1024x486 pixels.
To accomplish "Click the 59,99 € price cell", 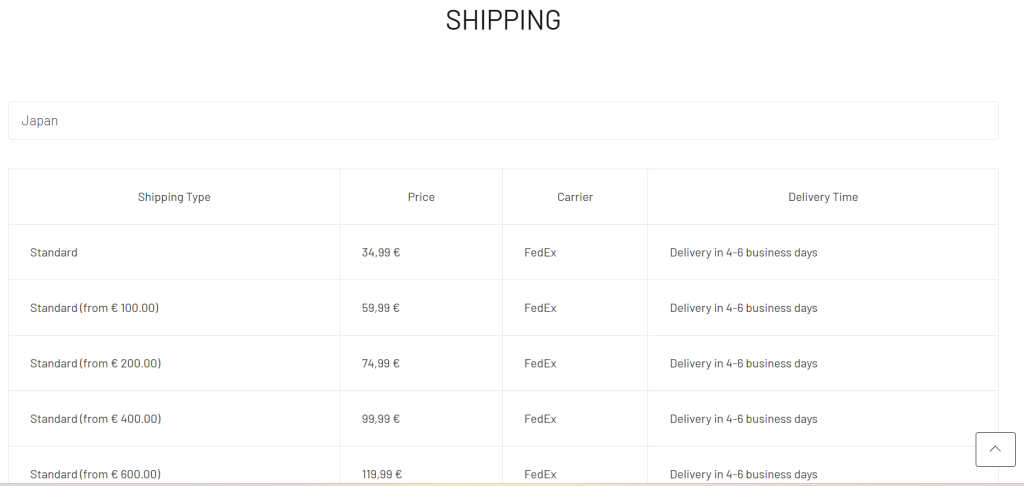I will [381, 308].
